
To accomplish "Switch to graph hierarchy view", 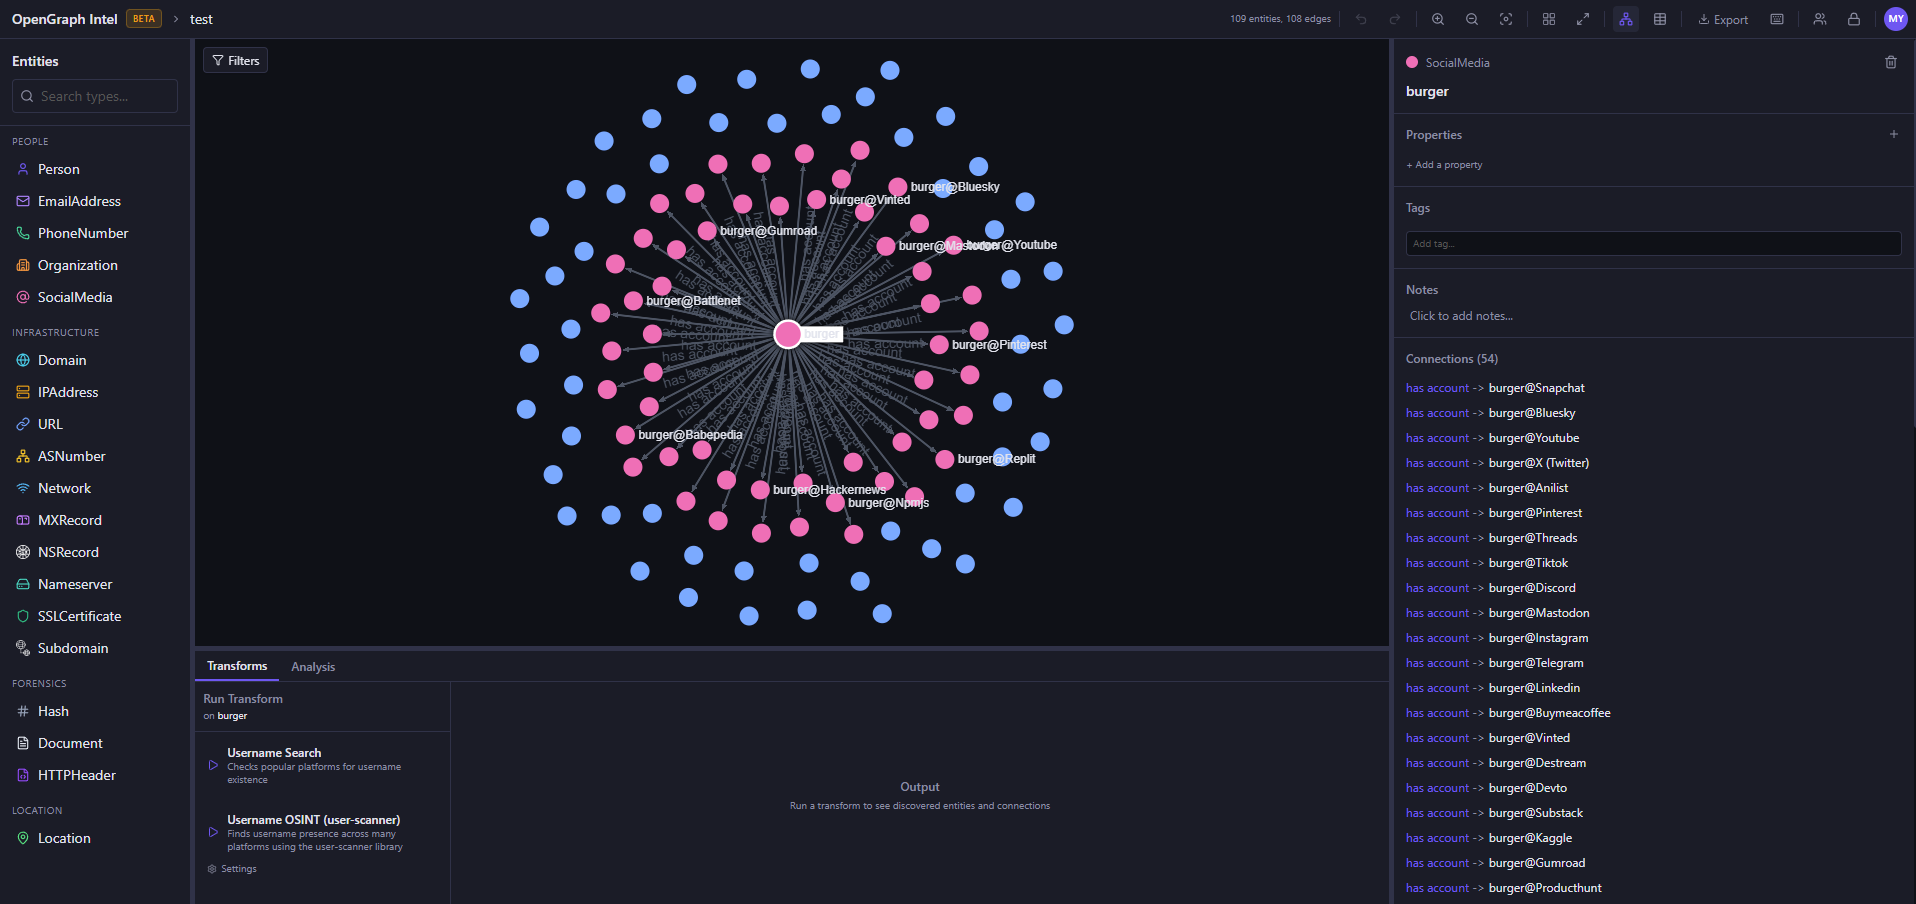I will pyautogui.click(x=1626, y=19).
